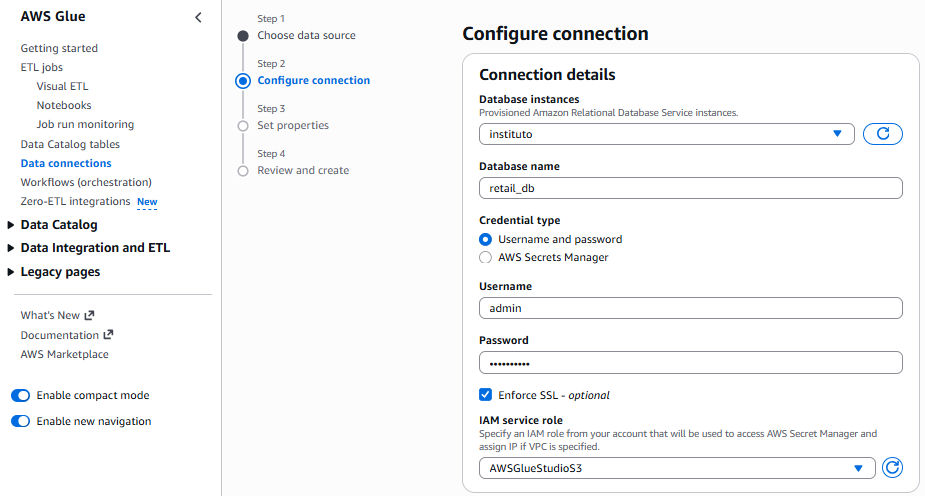925x496 pixels.
Task: Click the Database name input field
Action: pos(690,188)
